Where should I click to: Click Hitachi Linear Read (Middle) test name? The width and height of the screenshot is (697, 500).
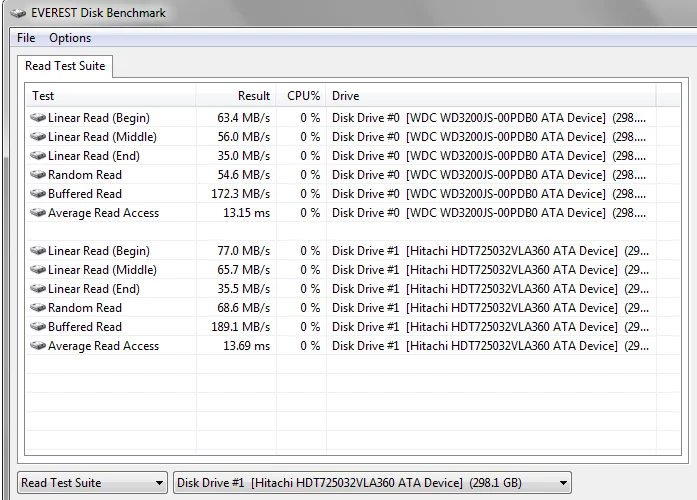[102, 270]
